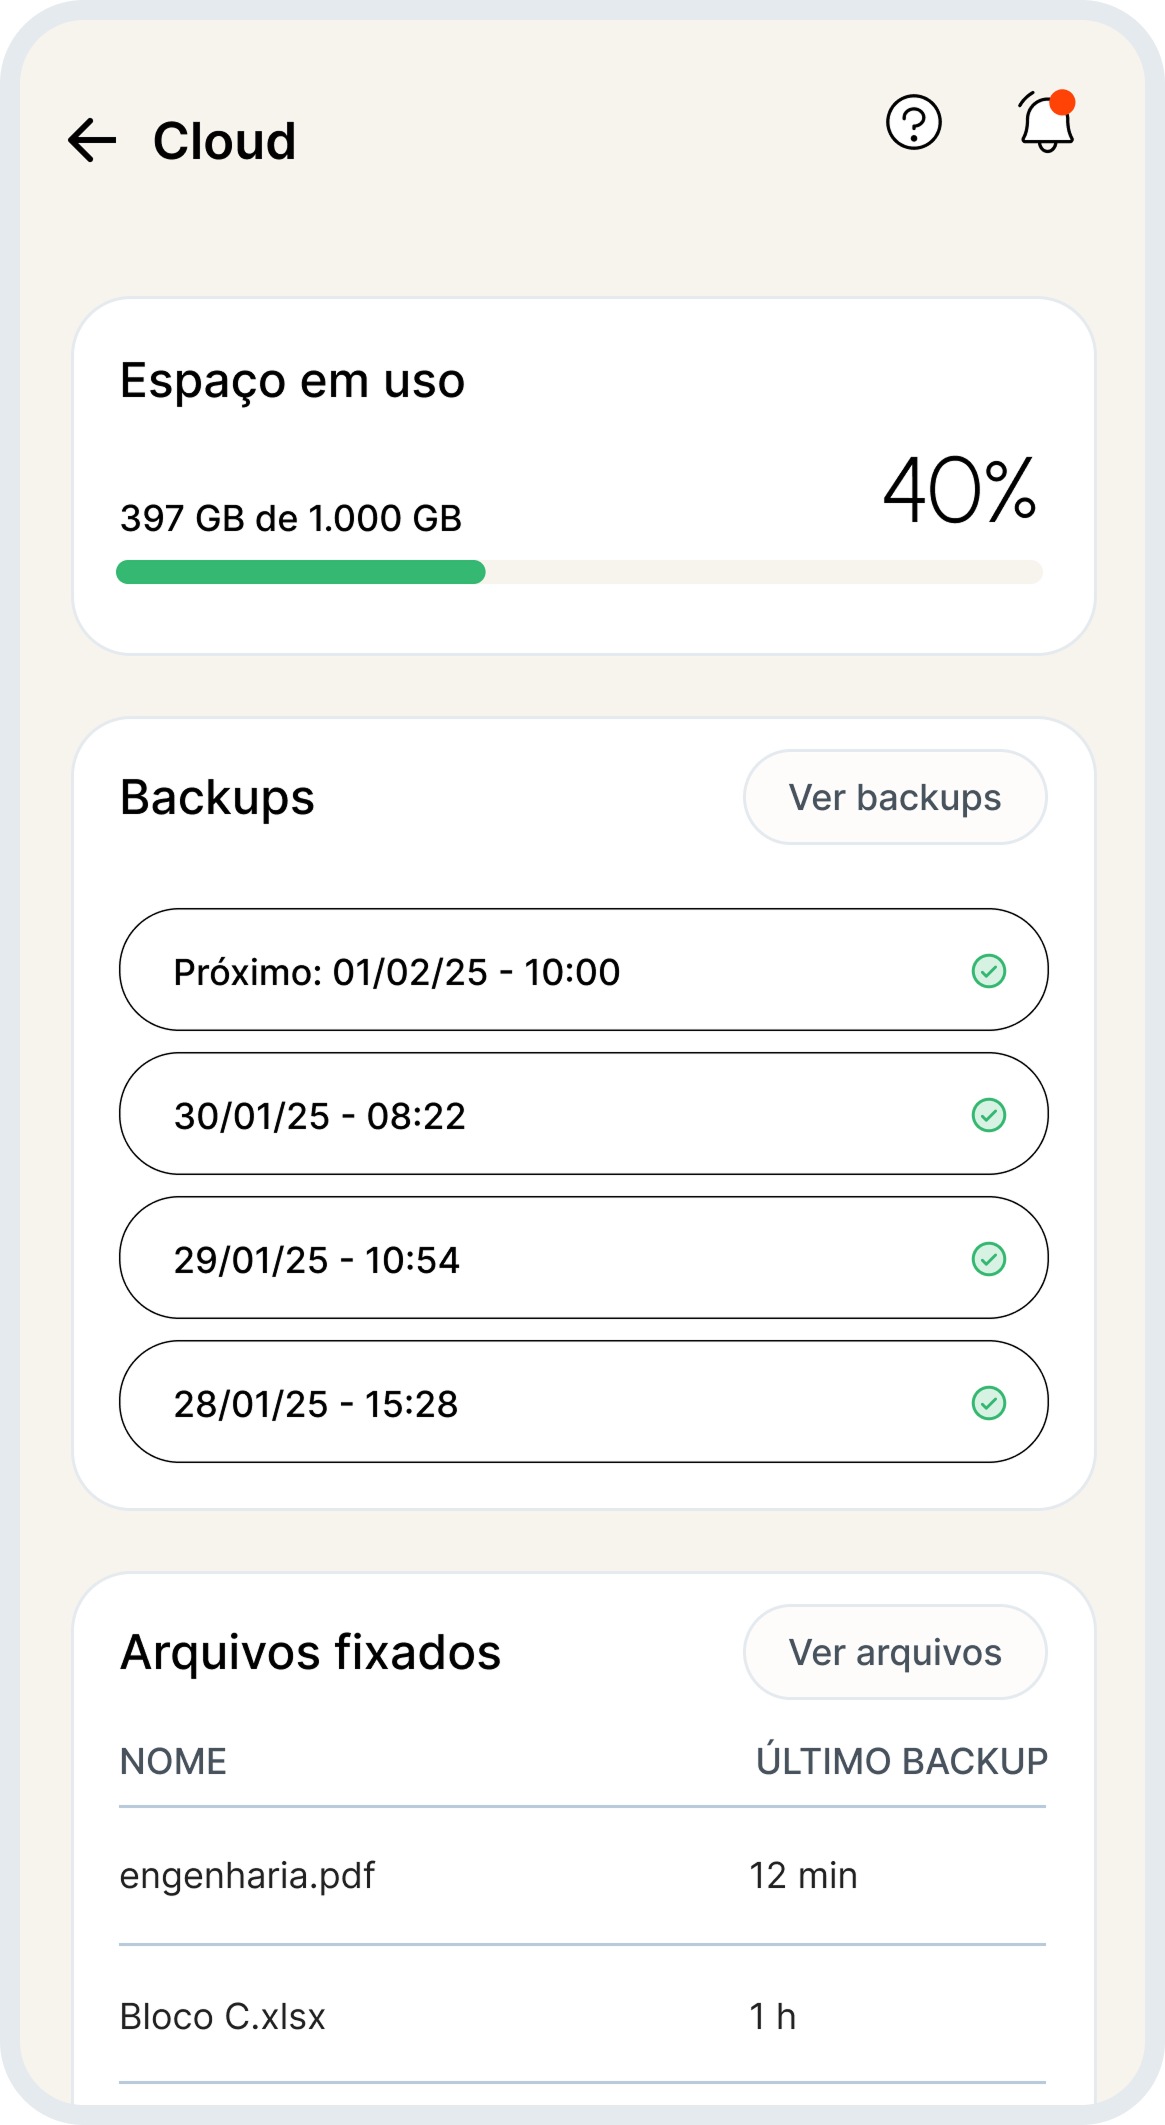Expand the Arquivos fixados section
Image resolution: width=1165 pixels, height=2125 pixels.
coord(311,1652)
